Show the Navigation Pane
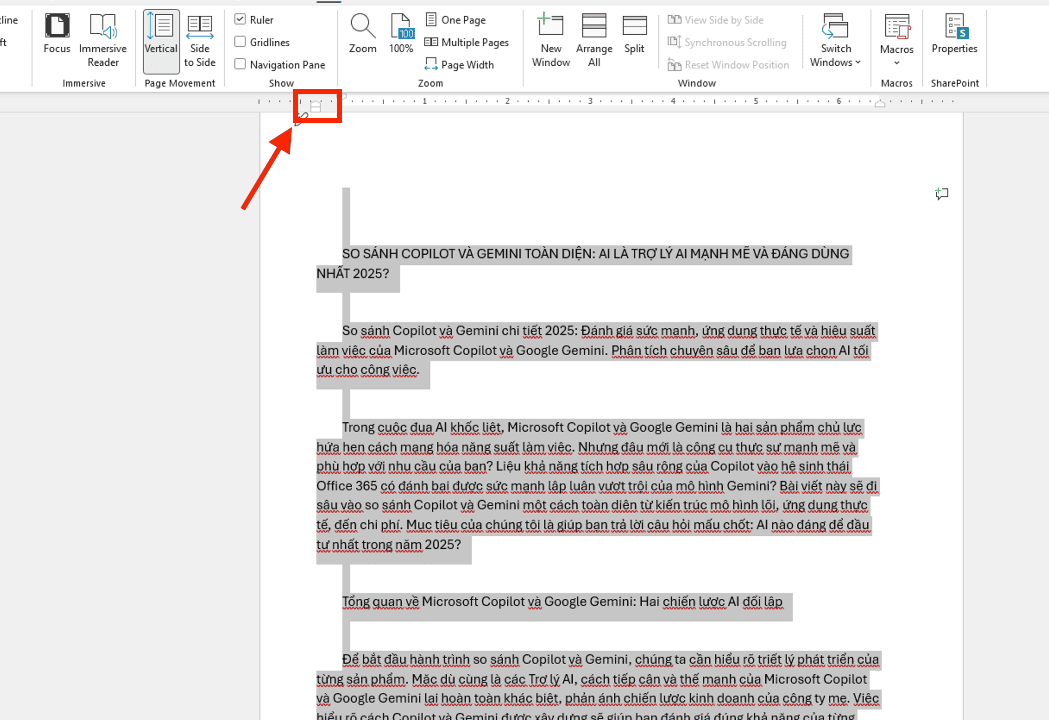Image resolution: width=1049 pixels, height=720 pixels. 241,62
